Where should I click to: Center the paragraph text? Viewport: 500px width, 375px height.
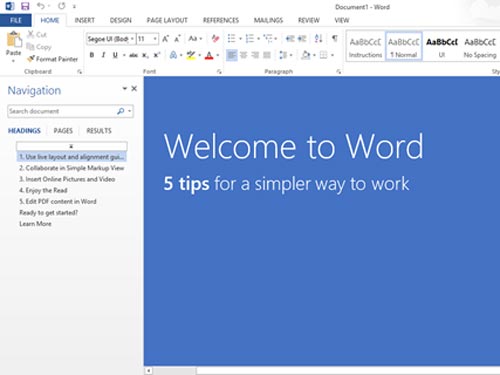pos(244,55)
